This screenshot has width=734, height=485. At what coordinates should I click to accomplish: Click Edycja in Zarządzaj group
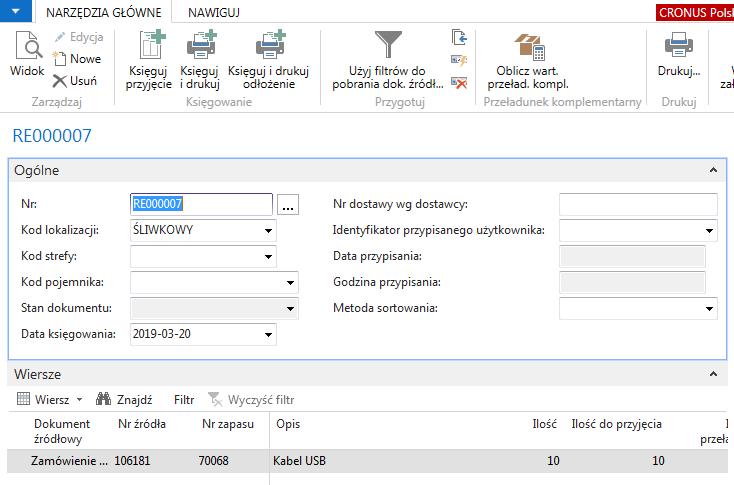tap(78, 37)
